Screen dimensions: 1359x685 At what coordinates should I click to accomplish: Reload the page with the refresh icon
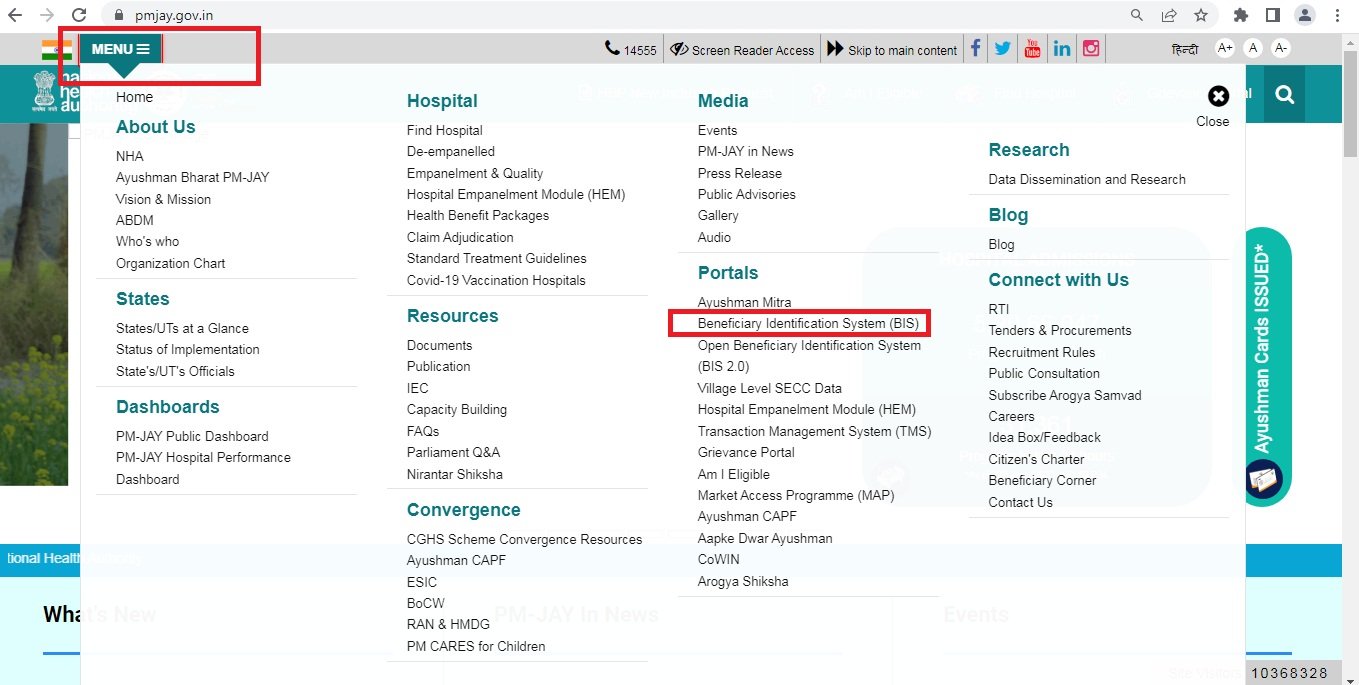tap(79, 15)
